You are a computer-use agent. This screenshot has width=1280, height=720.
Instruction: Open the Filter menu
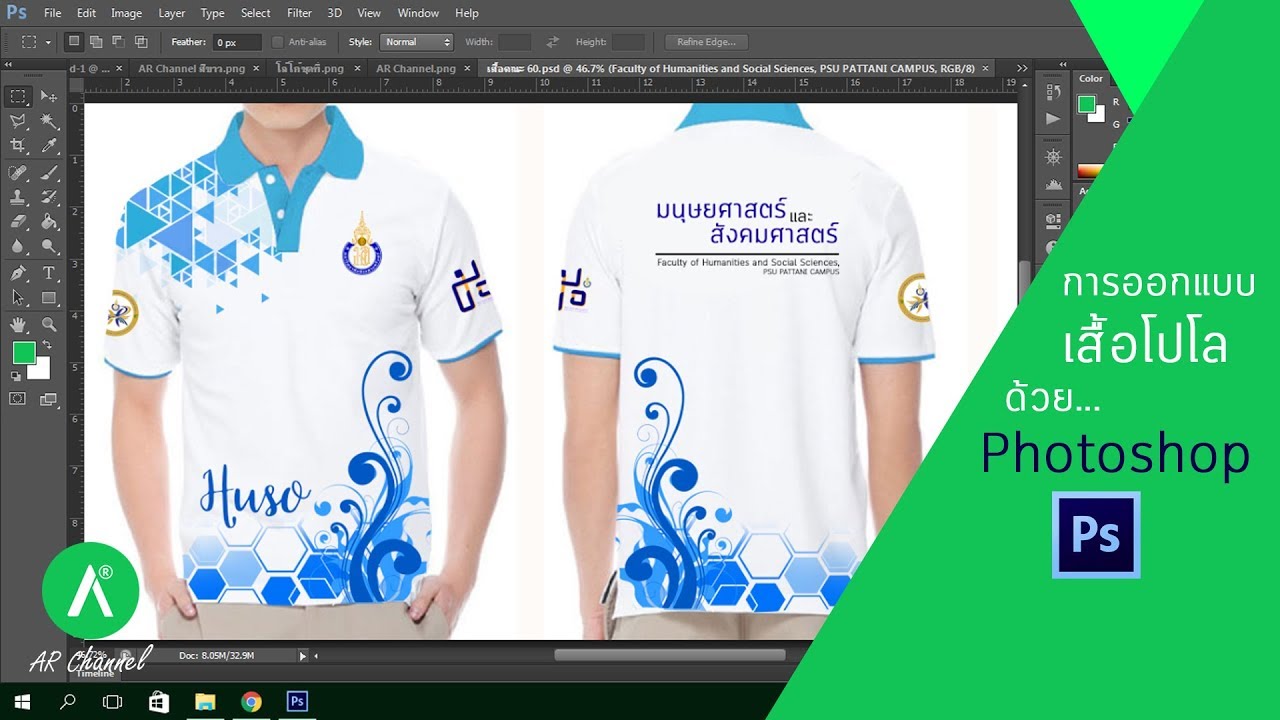(299, 13)
